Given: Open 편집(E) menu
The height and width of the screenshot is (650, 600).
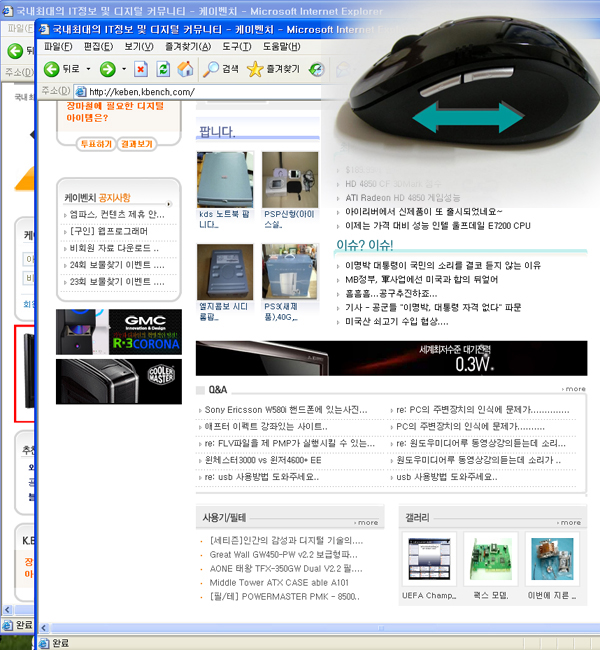Looking at the screenshot, I should tap(98, 47).
